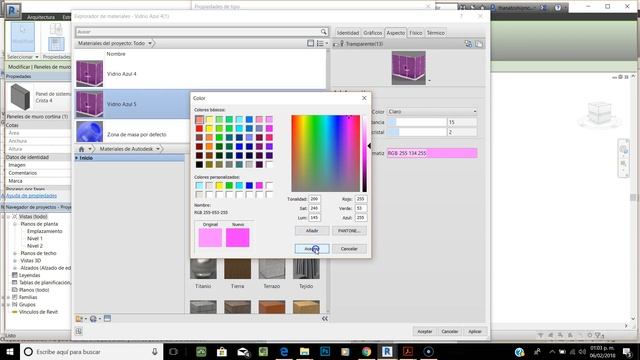Click the library home icon
This screenshot has width=640, height=360.
[x=82, y=149]
